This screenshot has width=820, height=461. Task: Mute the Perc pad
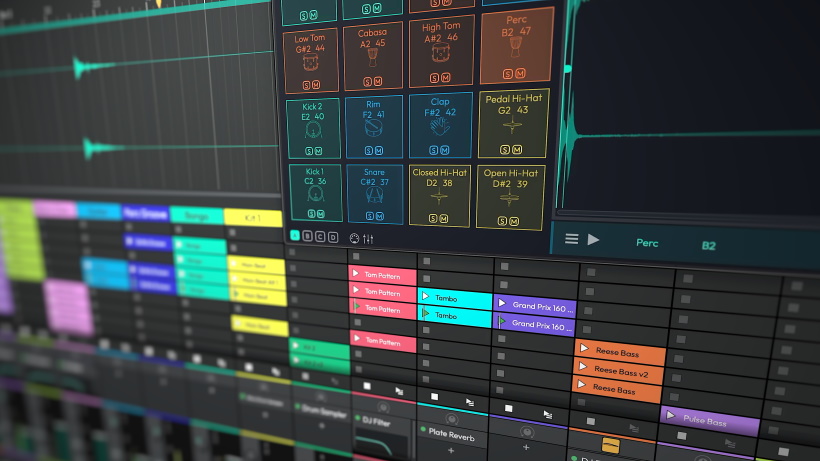pos(520,73)
